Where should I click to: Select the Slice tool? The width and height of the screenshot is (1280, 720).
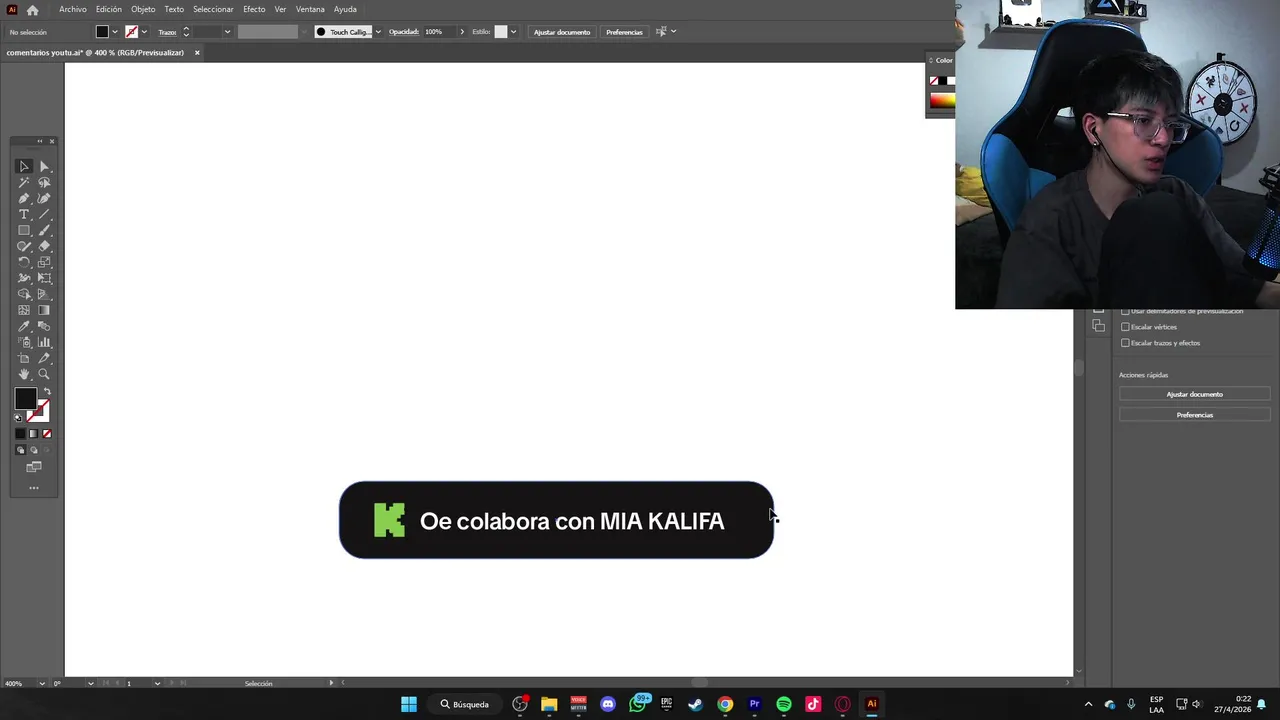[44, 358]
